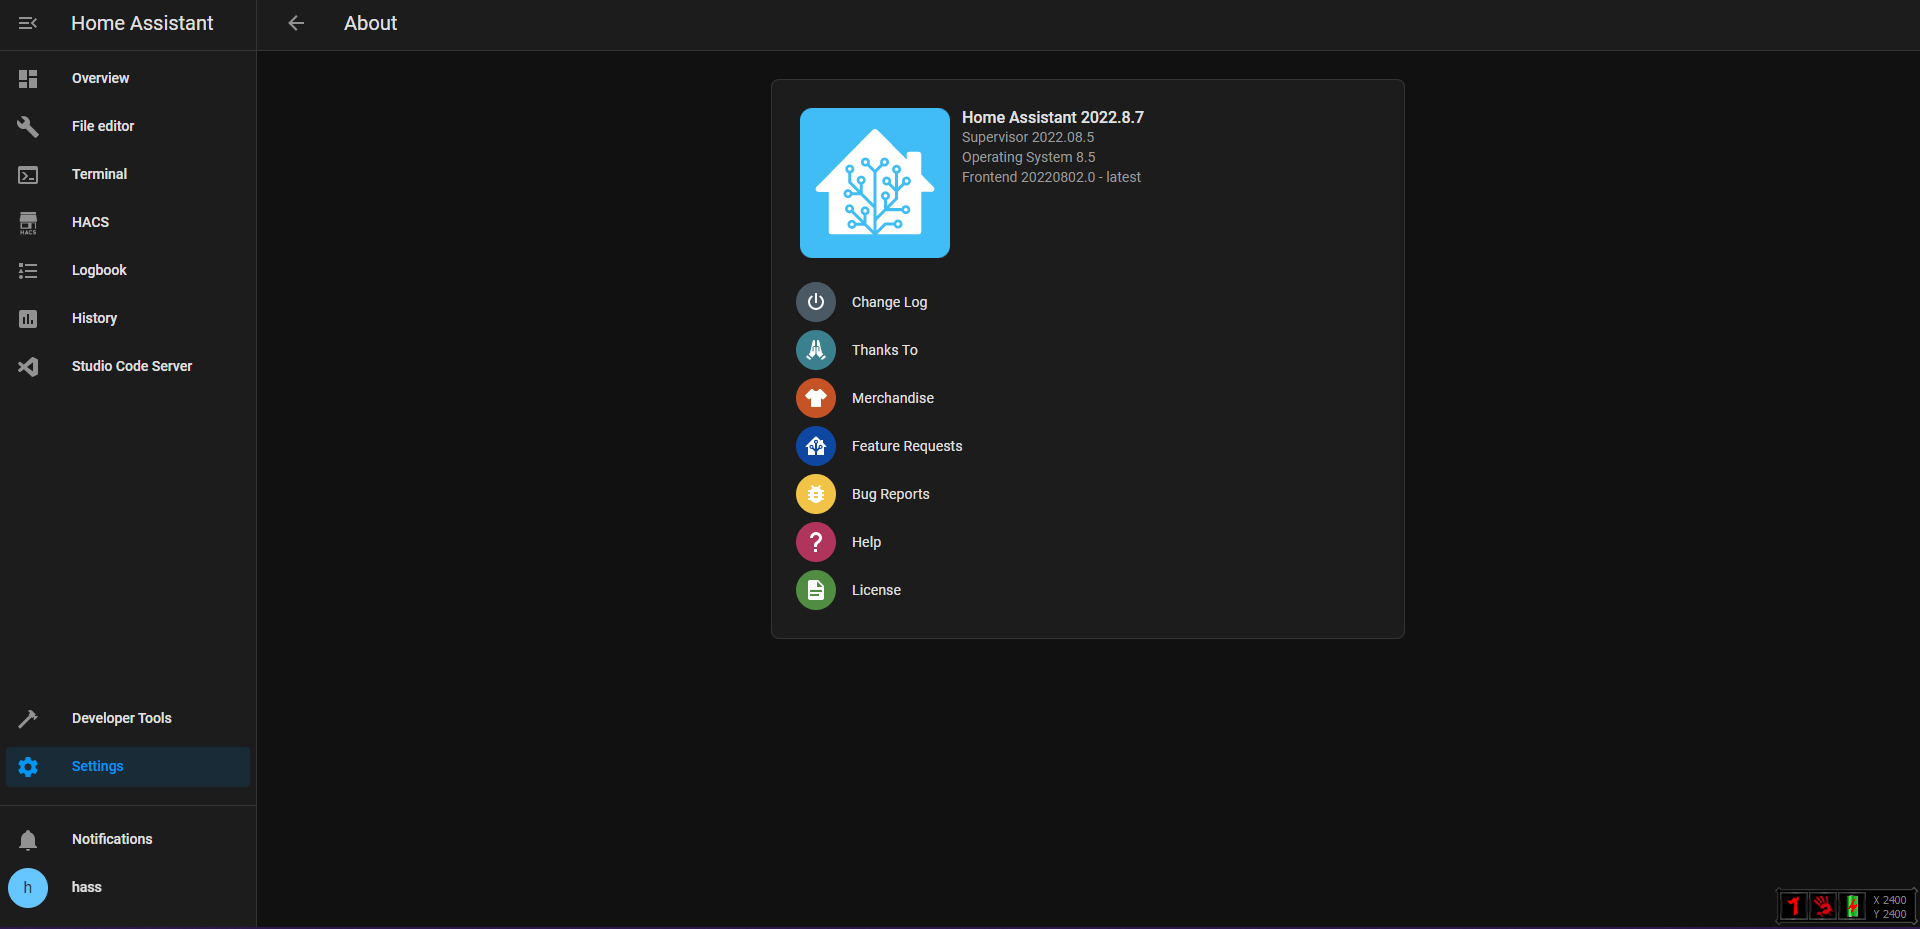The height and width of the screenshot is (929, 1920).
Task: Click the Terminal console icon
Action: [x=28, y=174]
